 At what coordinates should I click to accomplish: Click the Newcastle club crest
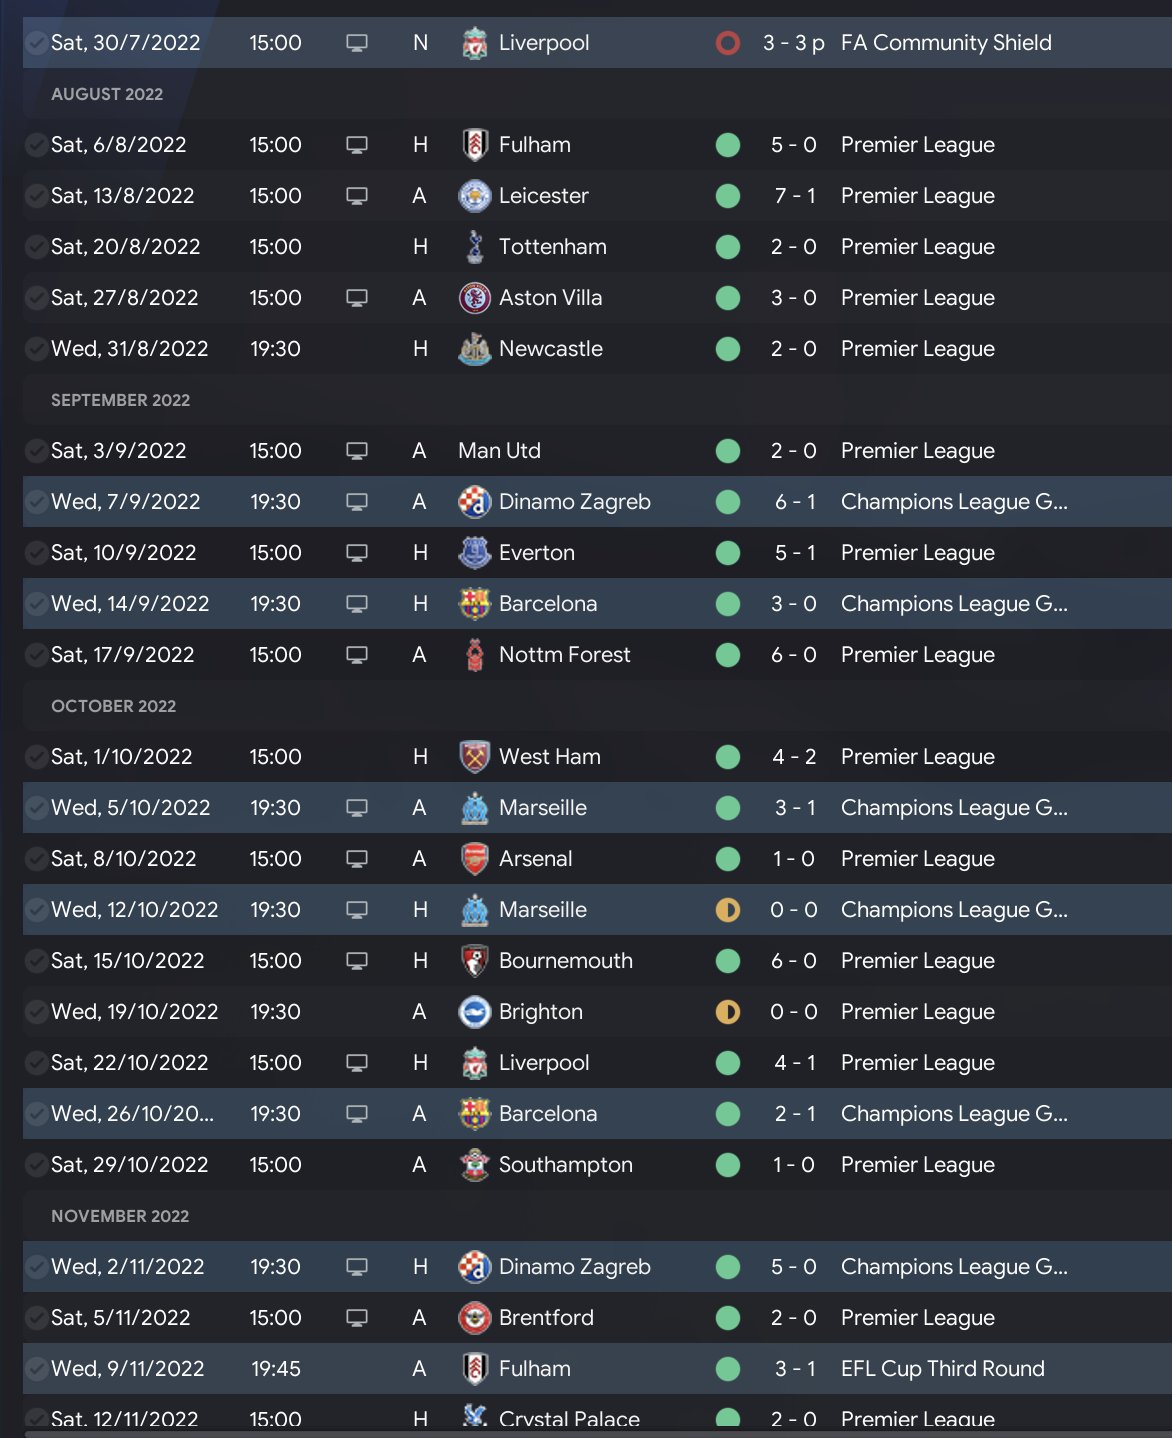pos(475,349)
